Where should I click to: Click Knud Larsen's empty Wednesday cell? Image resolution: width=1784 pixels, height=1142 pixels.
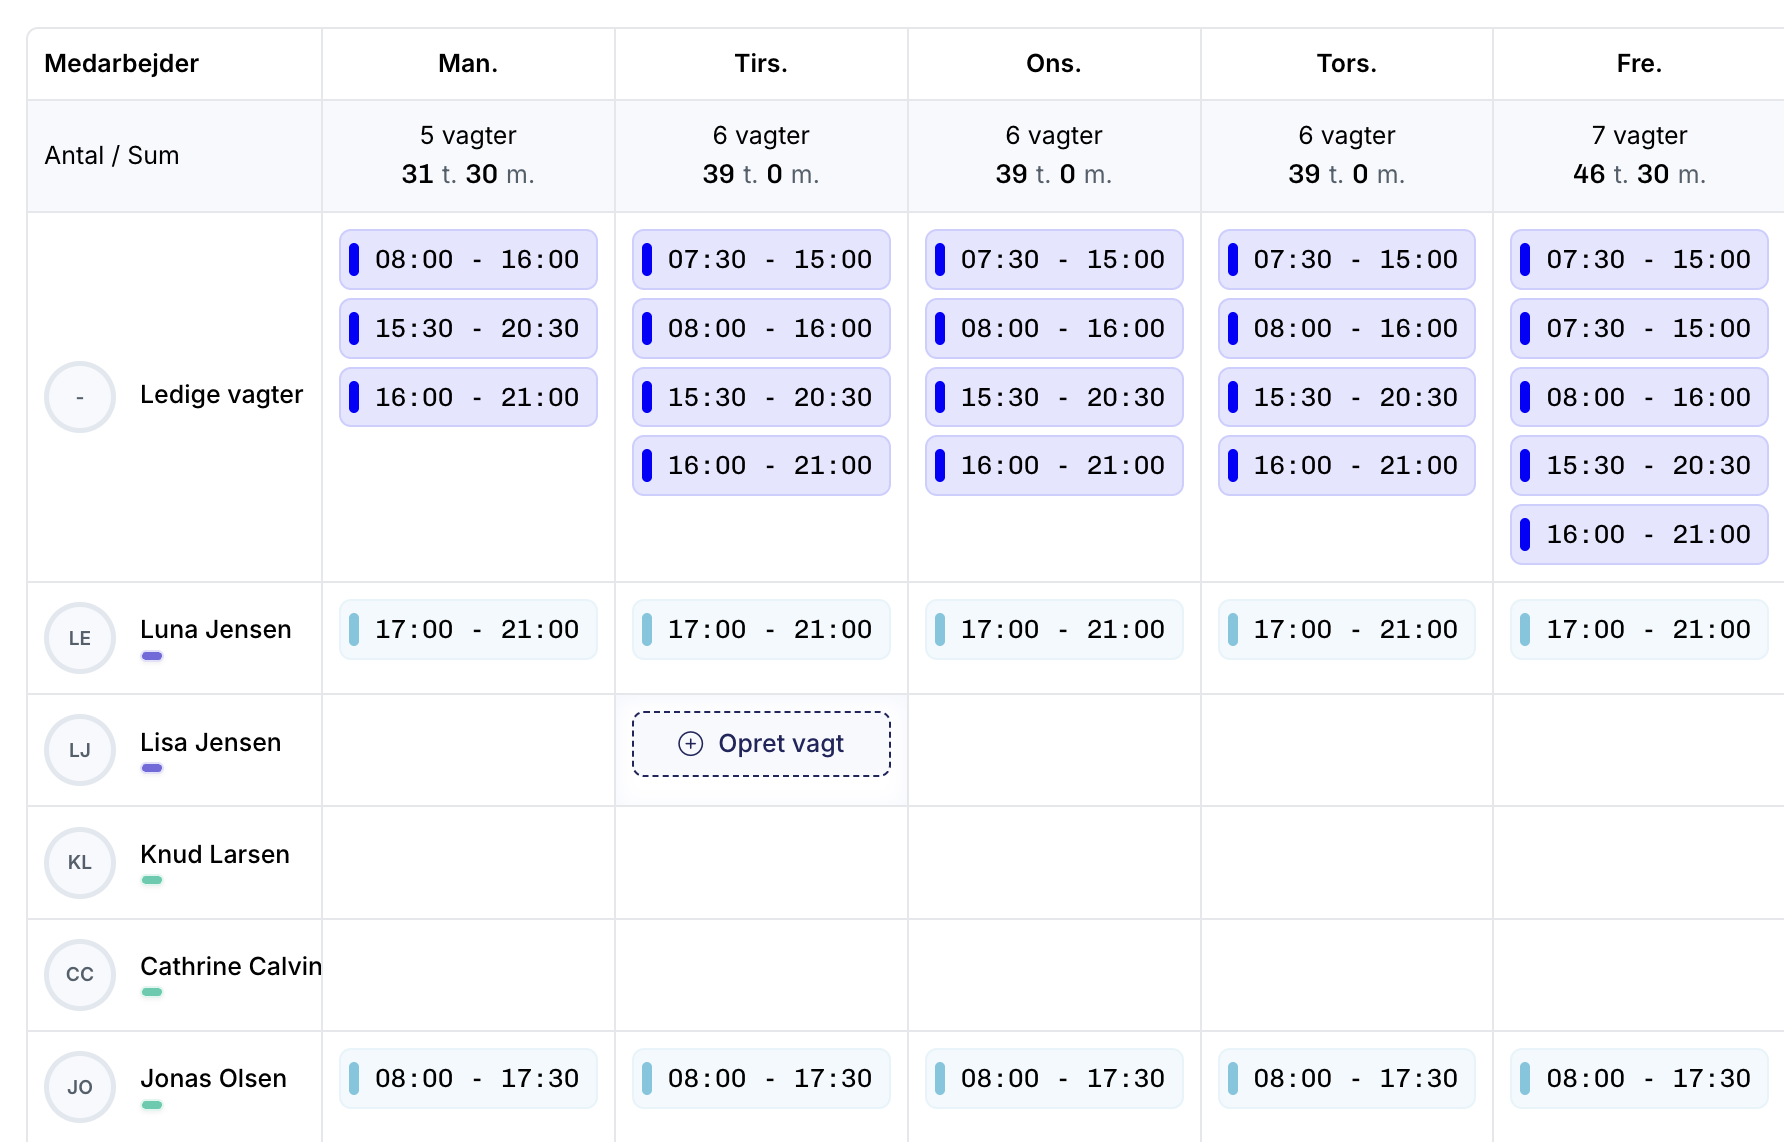1054,863
